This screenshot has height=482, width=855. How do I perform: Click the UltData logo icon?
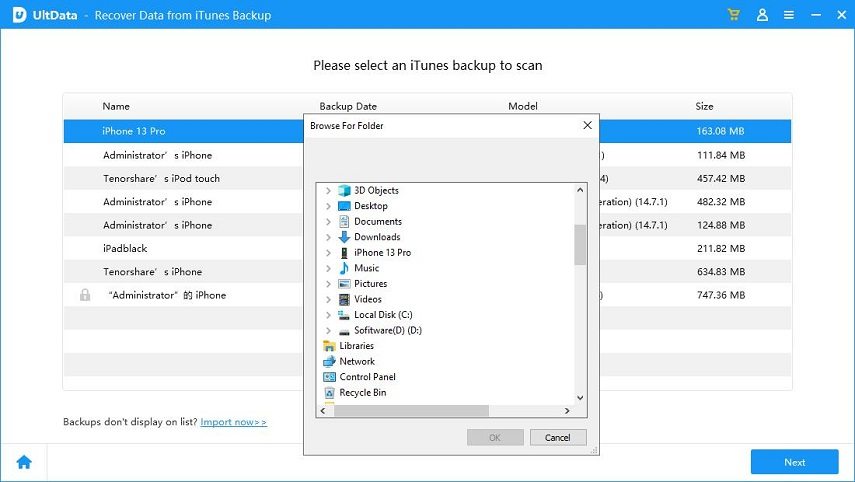tap(20, 15)
